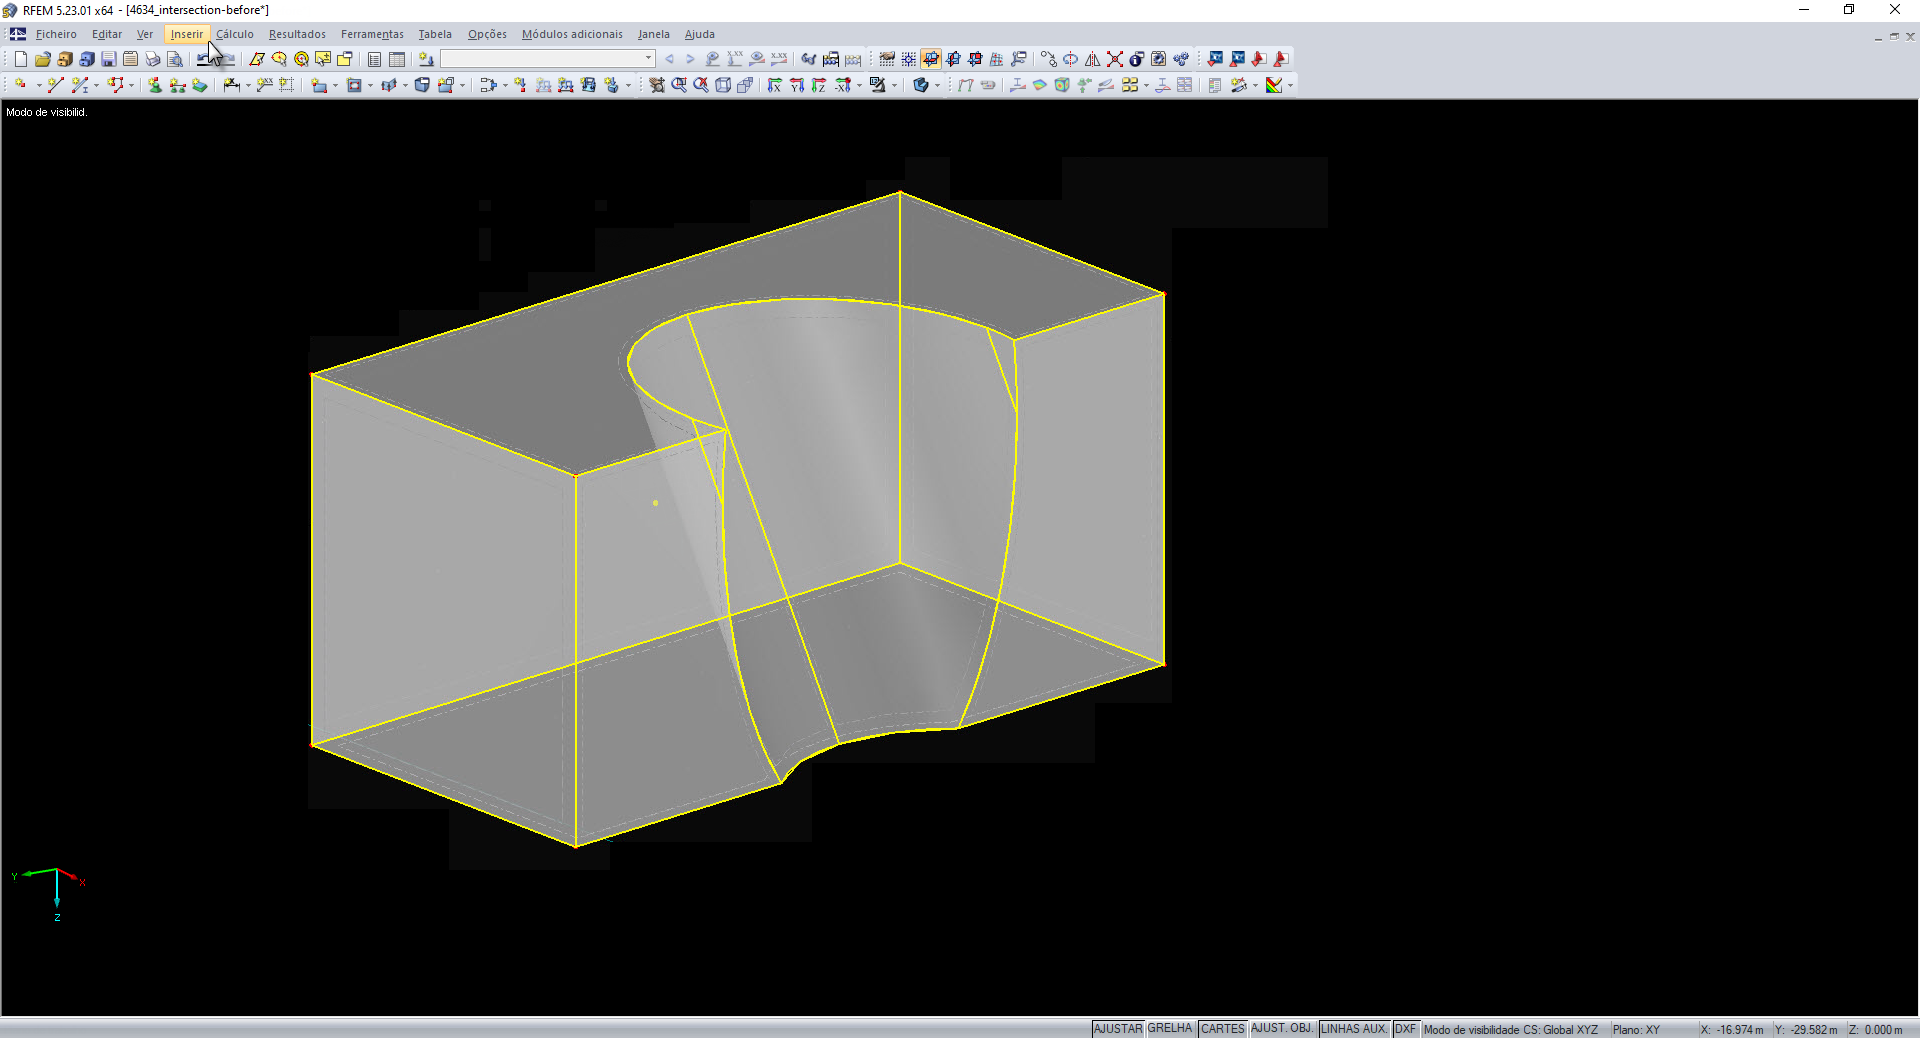Screen dimensions: 1920x1038
Task: Open the Inserir menu
Action: tap(186, 34)
